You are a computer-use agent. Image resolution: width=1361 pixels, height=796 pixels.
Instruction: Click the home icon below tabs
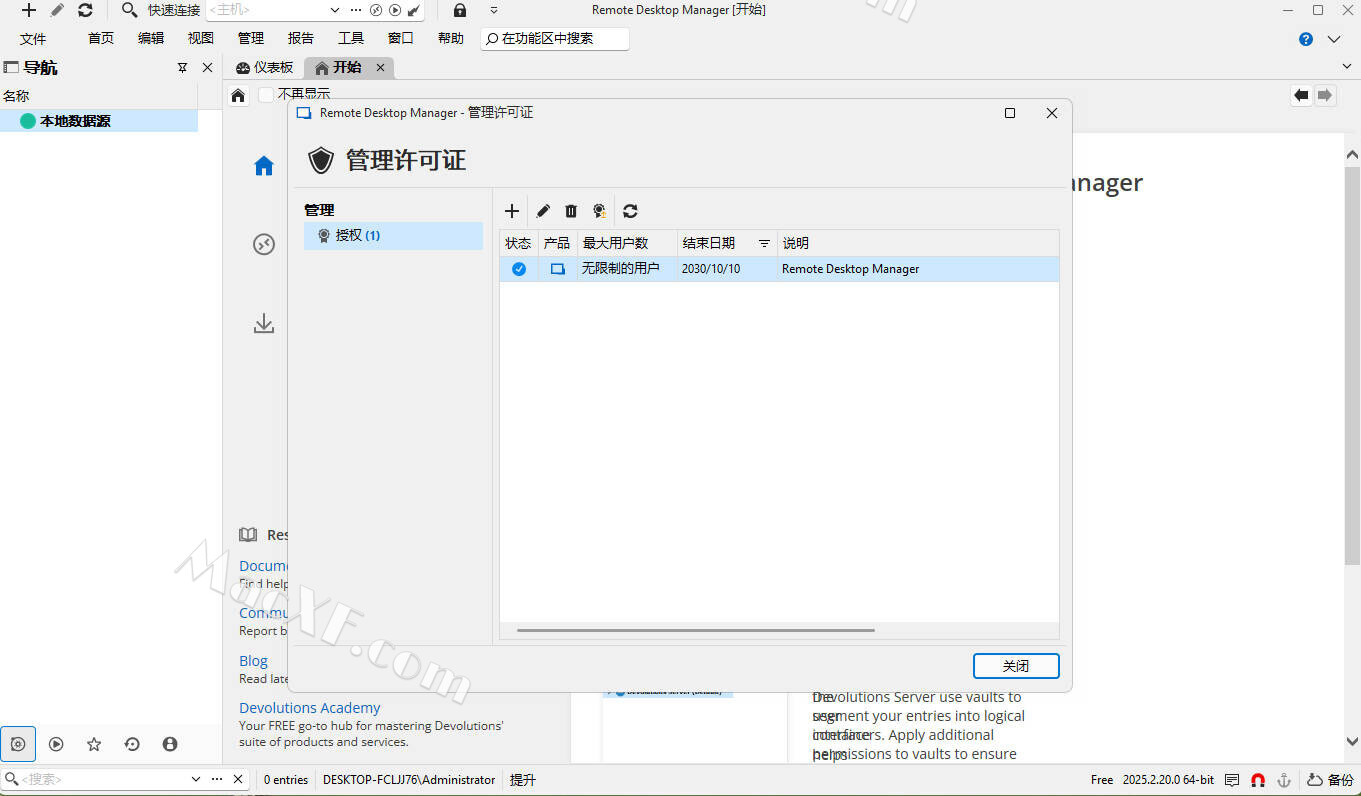(238, 96)
